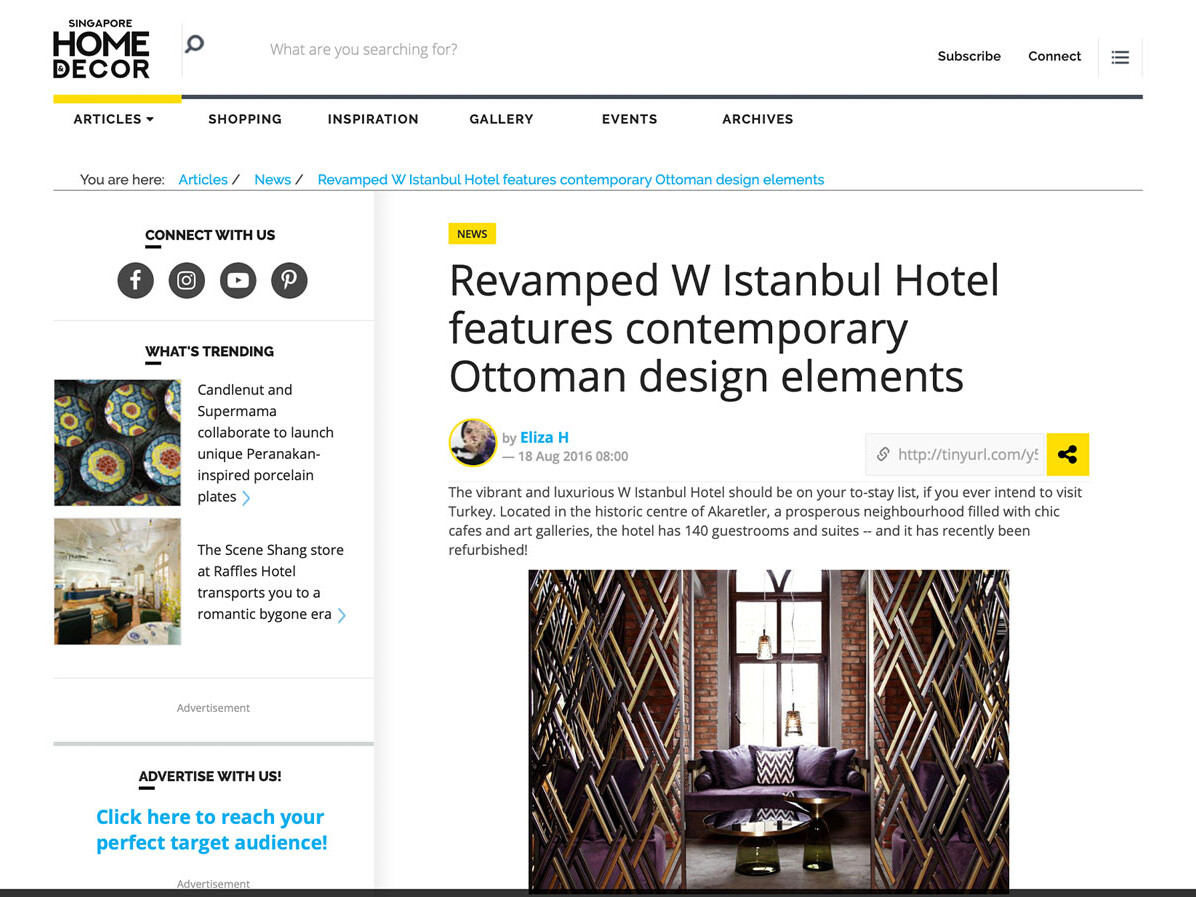1196x897 pixels.
Task: Click the 'You are here:' label
Action: [x=122, y=179]
